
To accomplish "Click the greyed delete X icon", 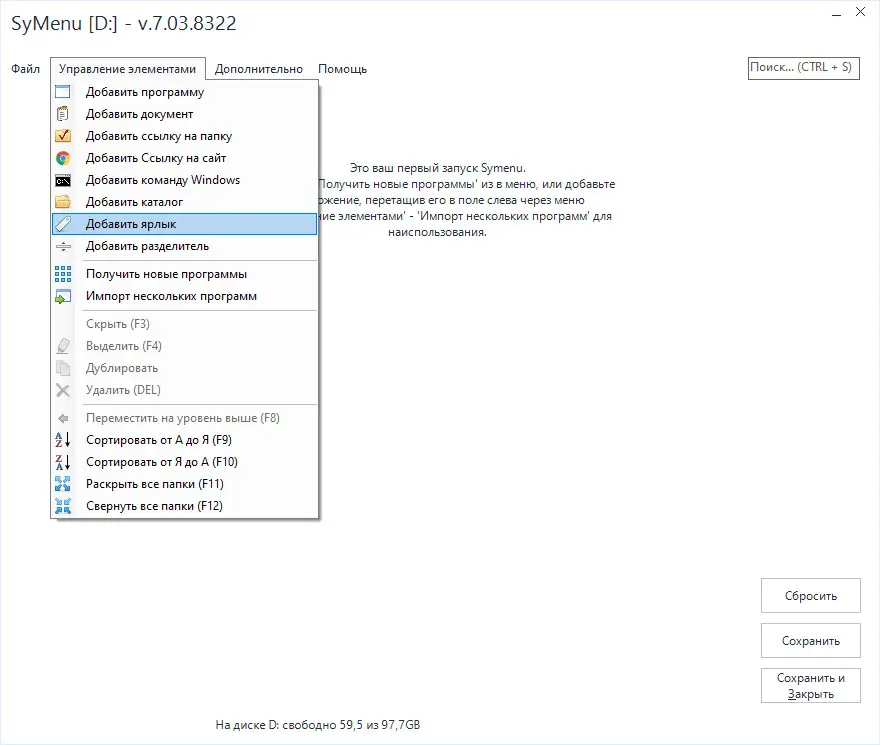I will click(x=63, y=390).
